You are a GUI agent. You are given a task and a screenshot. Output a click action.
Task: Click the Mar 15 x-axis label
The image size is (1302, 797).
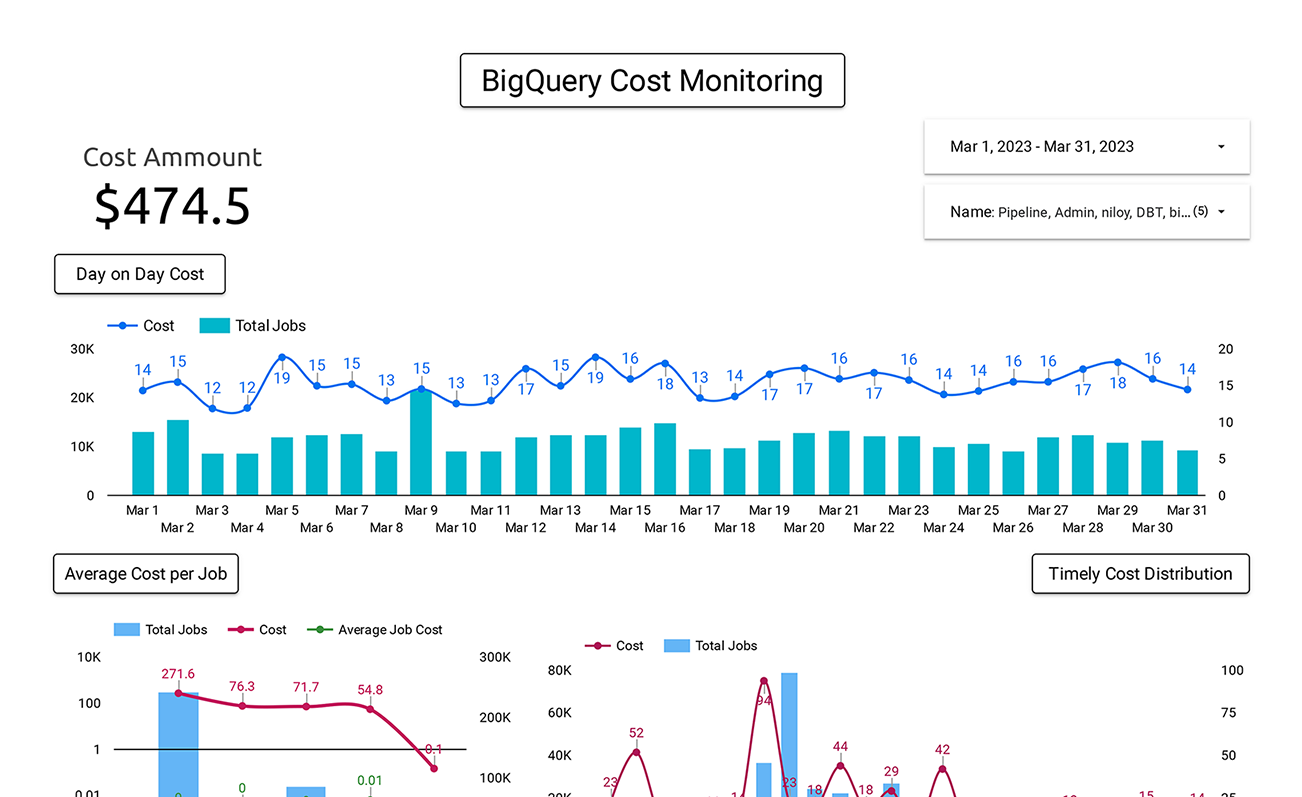(630, 511)
